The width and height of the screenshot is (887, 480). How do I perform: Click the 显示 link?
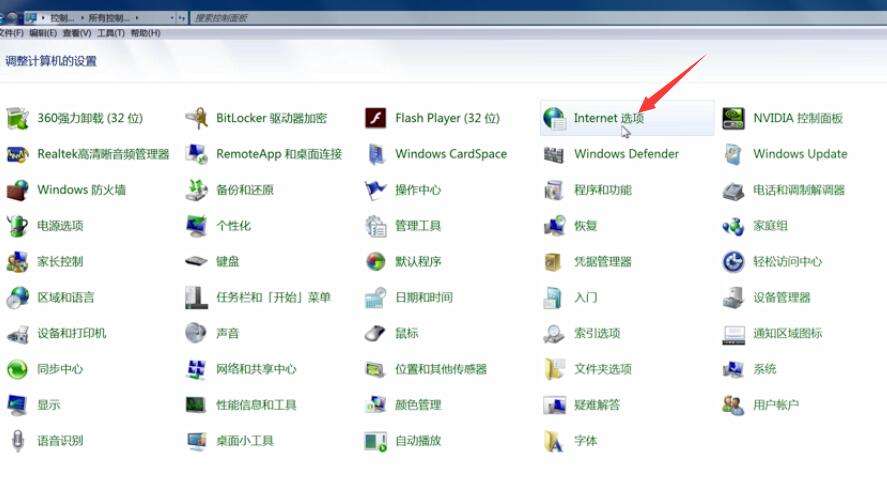pyautogui.click(x=49, y=405)
